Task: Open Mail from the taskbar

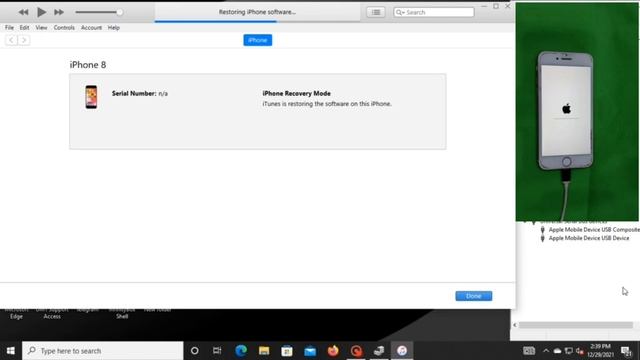Action: [310, 351]
